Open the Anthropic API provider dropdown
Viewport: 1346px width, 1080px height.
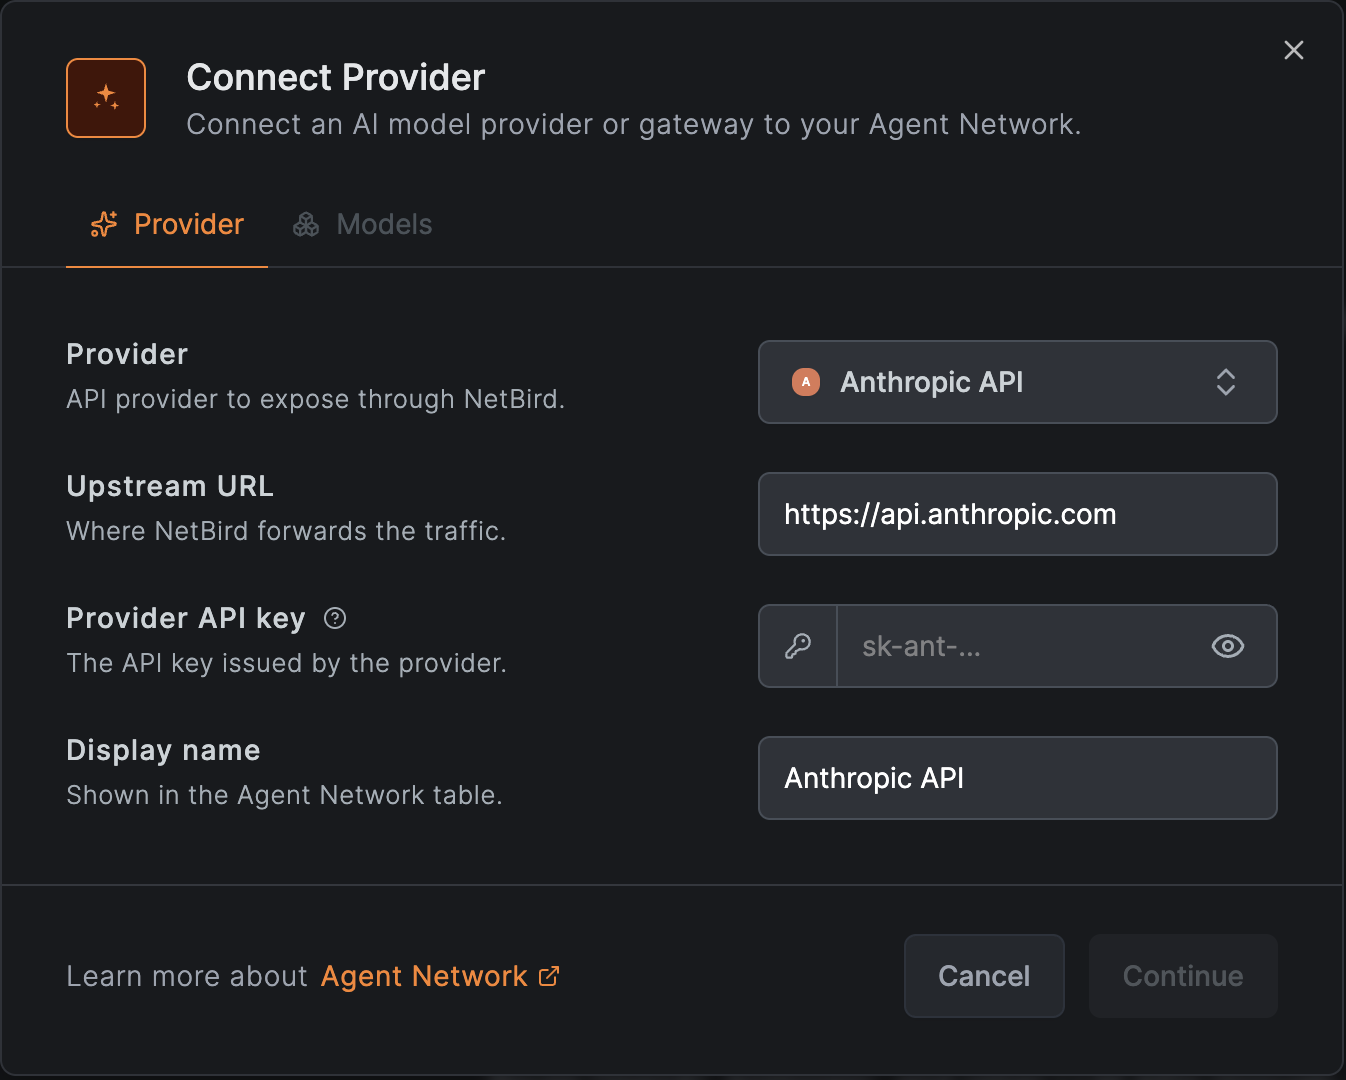click(x=1018, y=382)
